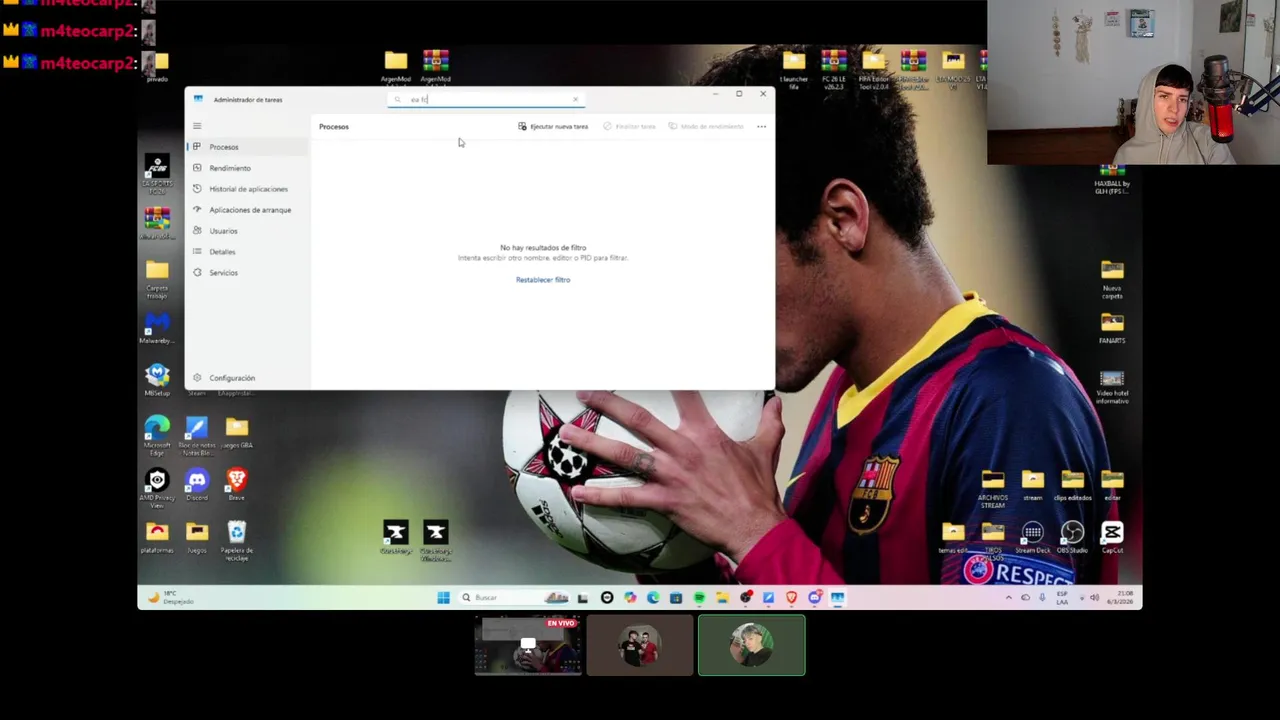This screenshot has width=1280, height=720.
Task: Open the Procesos tab in Task Manager
Action: (247, 147)
